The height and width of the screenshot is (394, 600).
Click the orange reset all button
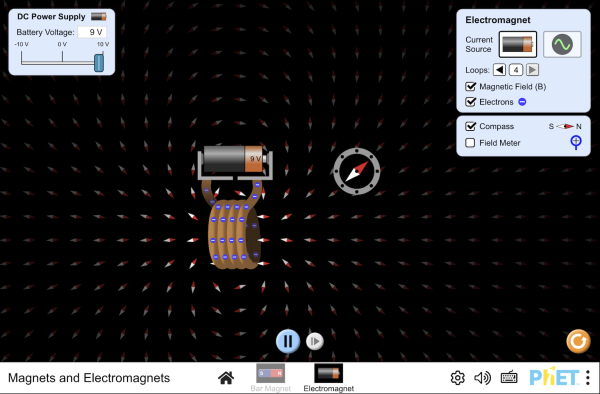[x=578, y=341]
